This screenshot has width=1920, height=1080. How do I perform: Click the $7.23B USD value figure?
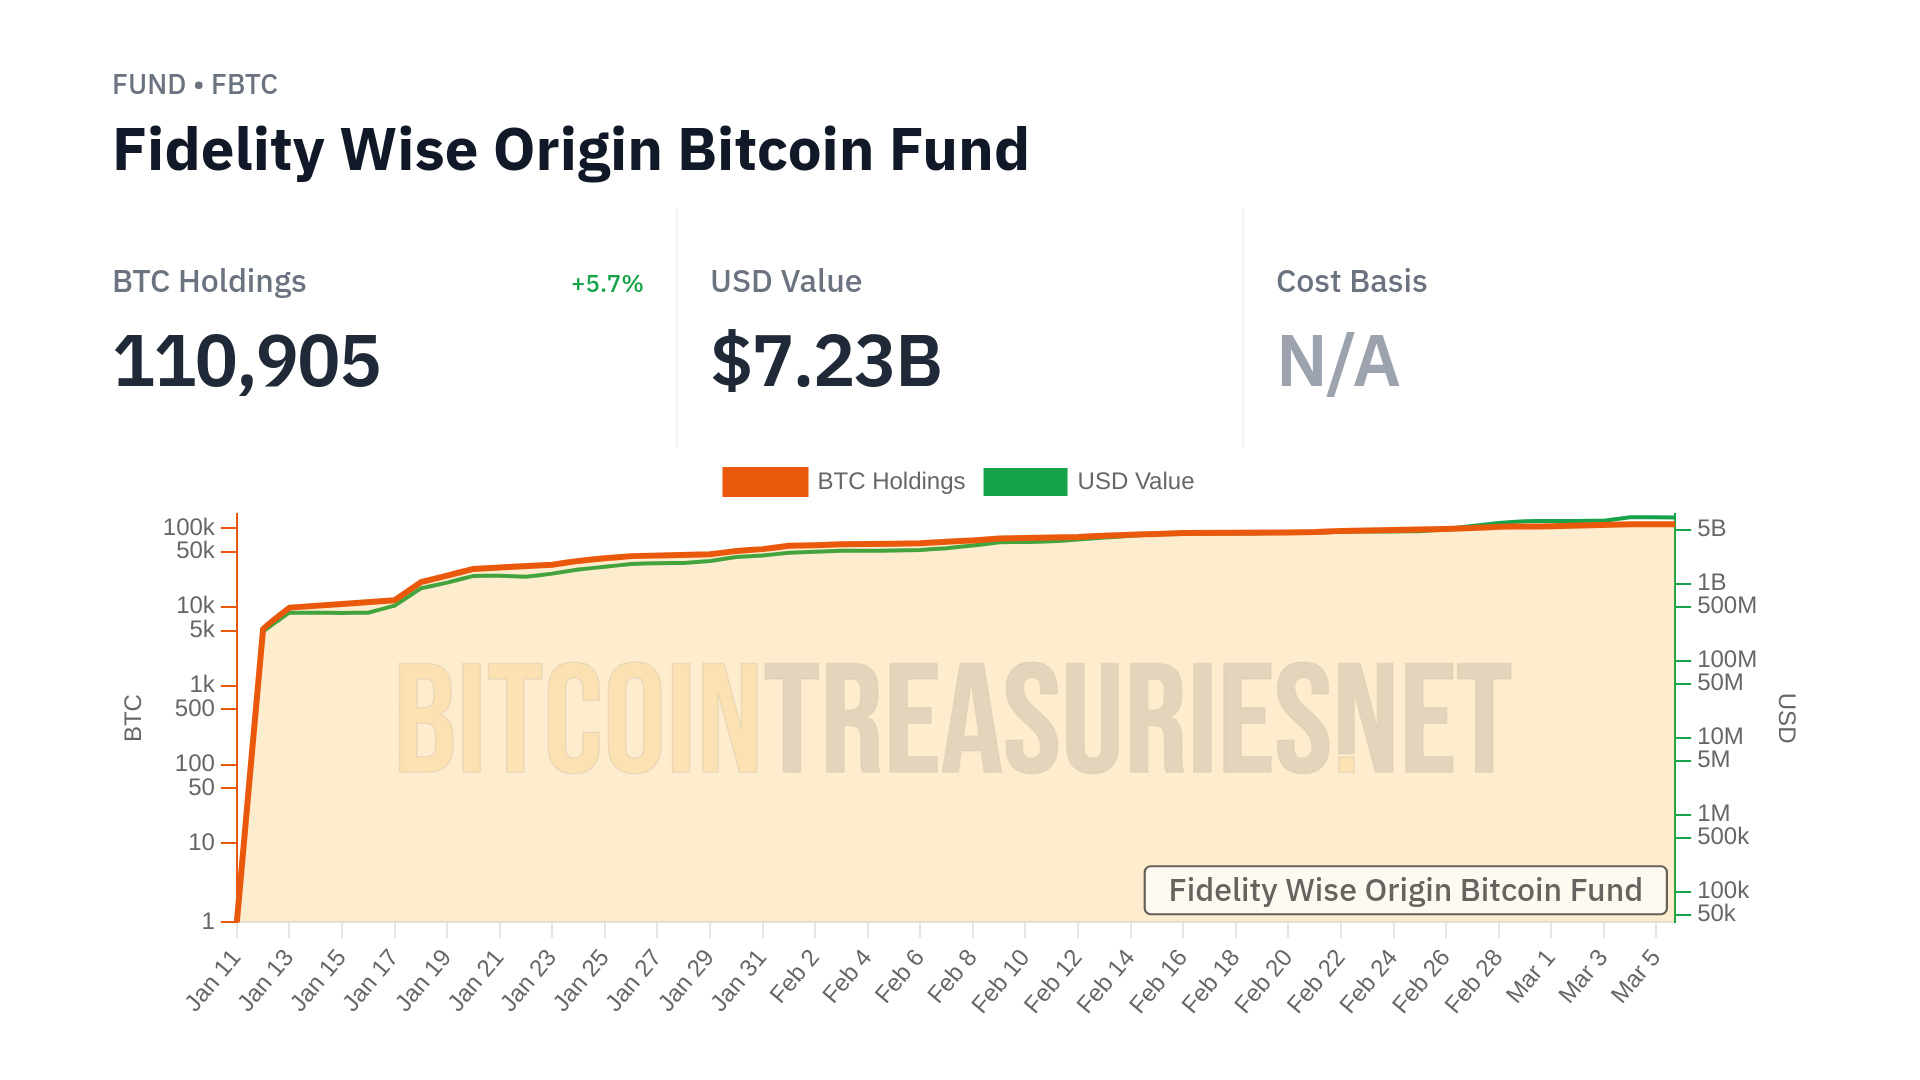[826, 361]
